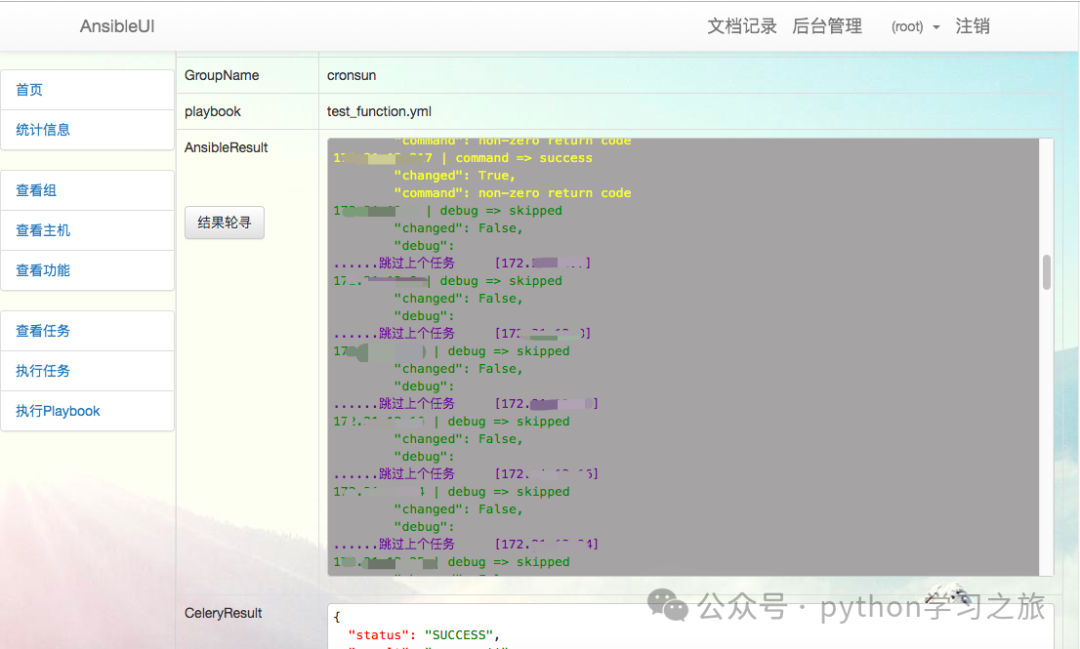Click the 注销 logout link

coord(972,26)
